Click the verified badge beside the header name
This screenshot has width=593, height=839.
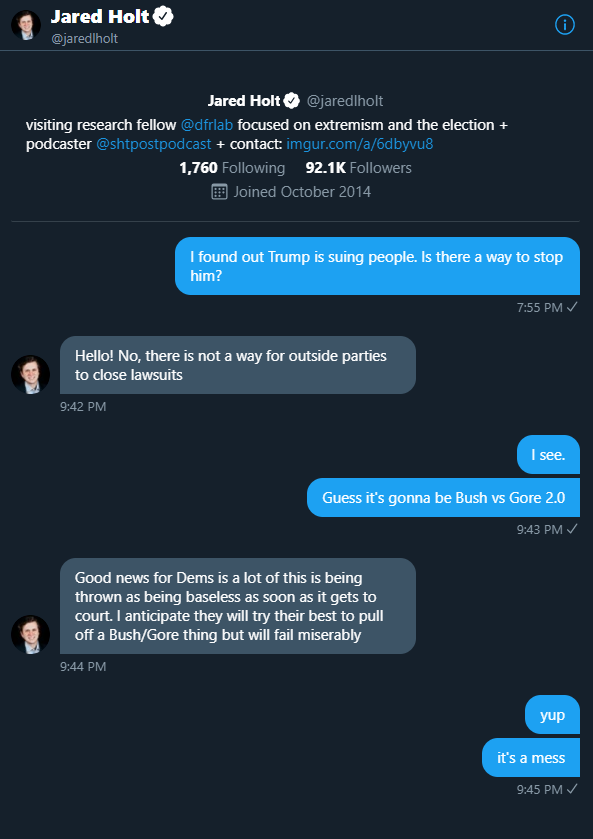click(163, 17)
